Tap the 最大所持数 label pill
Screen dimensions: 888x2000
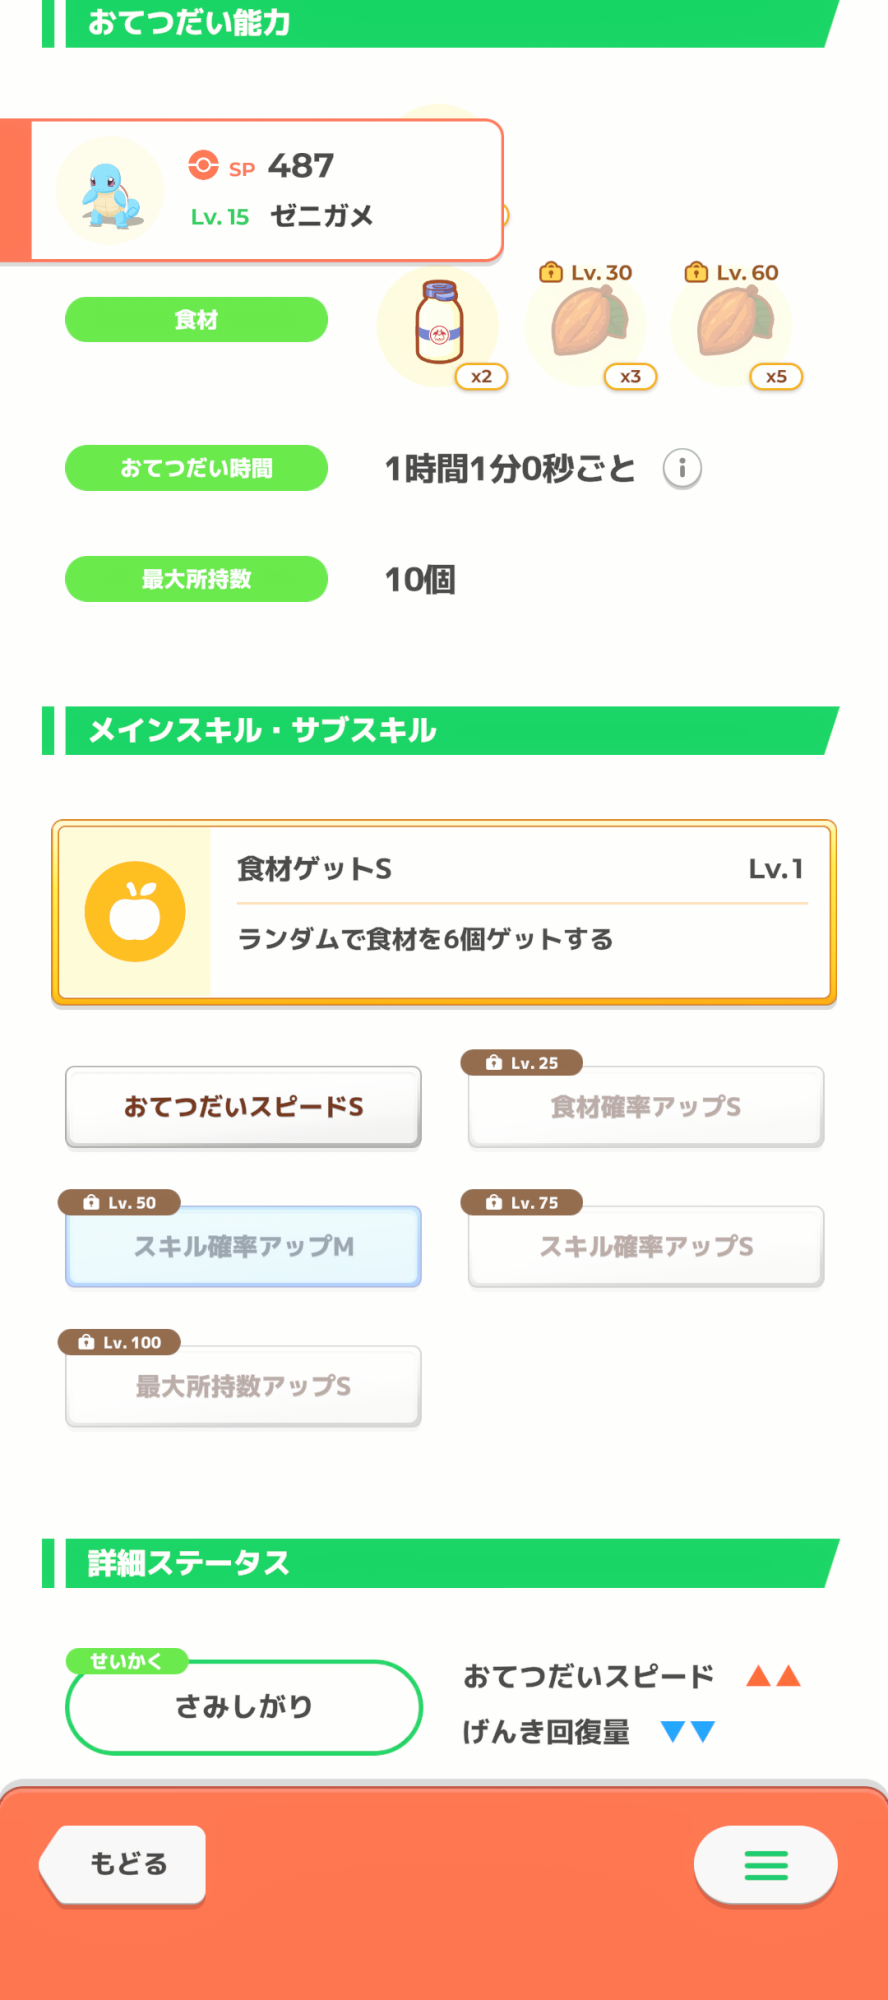pos(196,579)
